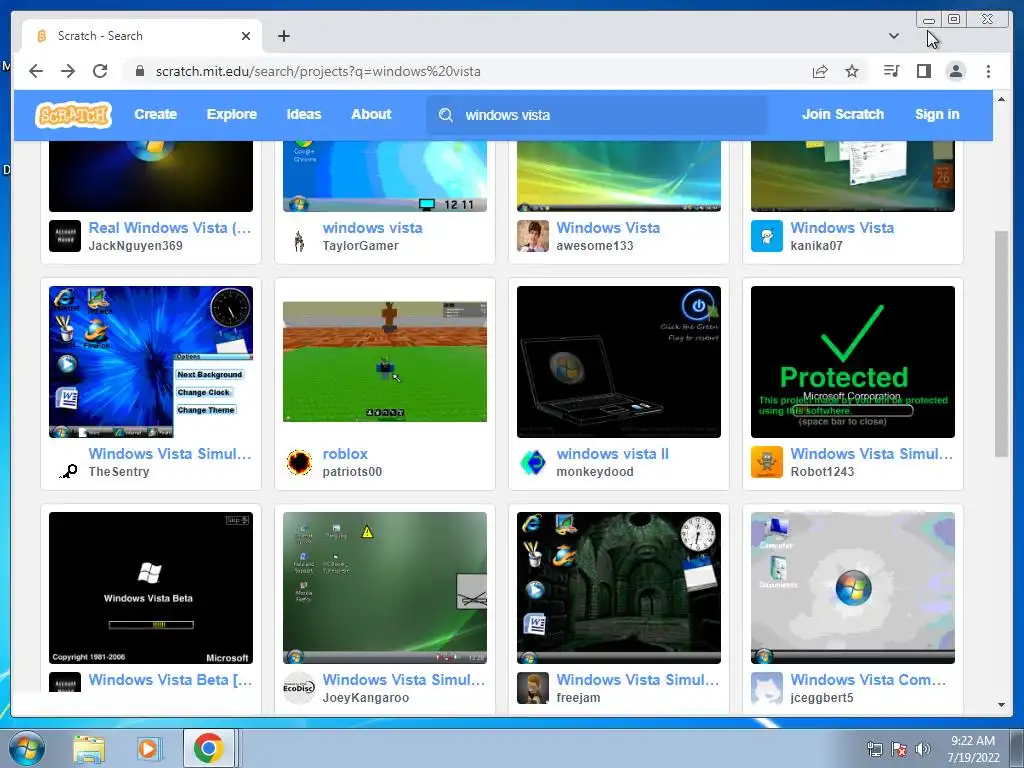Screen dimensions: 1024x768
Task: Open jceggbert5 grey desktop thumbnail
Action: 852,588
